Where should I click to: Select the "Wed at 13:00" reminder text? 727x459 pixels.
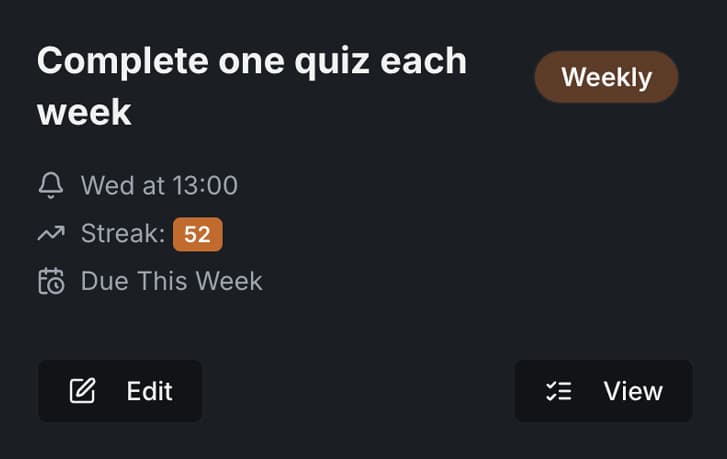[x=159, y=185]
